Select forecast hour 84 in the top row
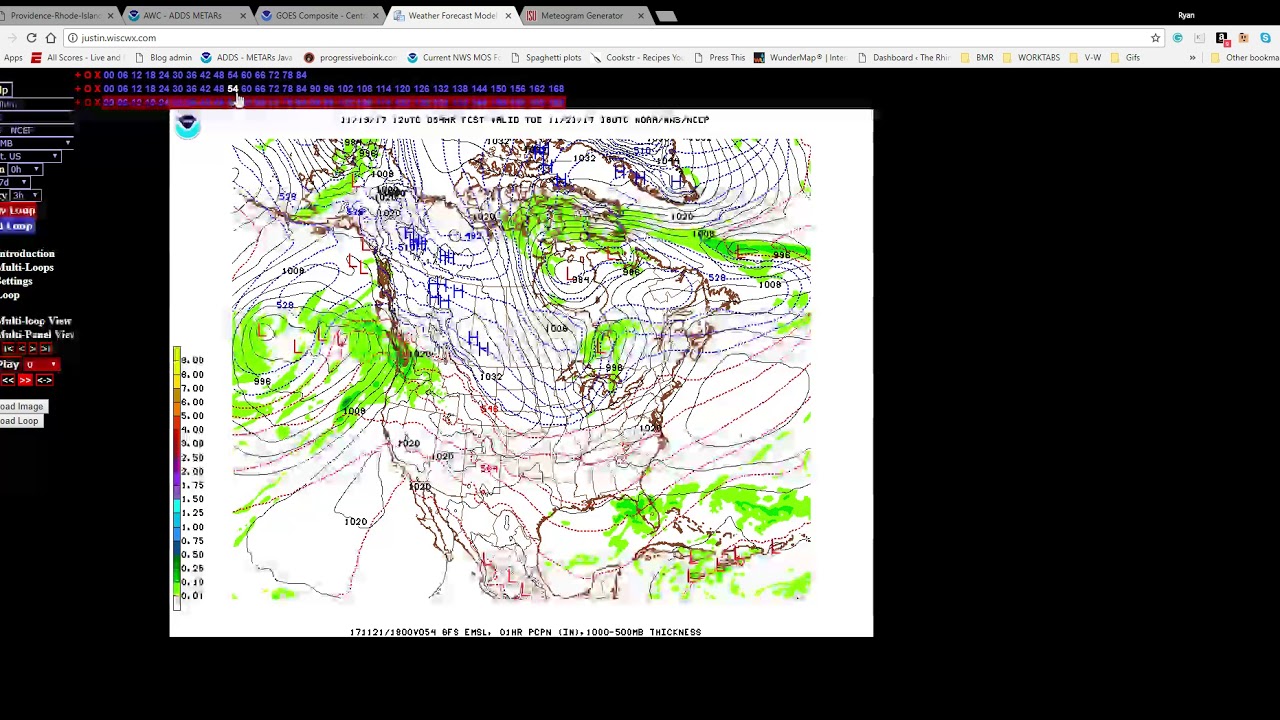The image size is (1280, 720). (301, 75)
